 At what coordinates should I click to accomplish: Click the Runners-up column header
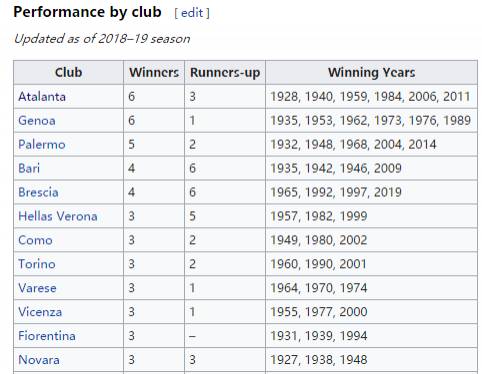[225, 72]
